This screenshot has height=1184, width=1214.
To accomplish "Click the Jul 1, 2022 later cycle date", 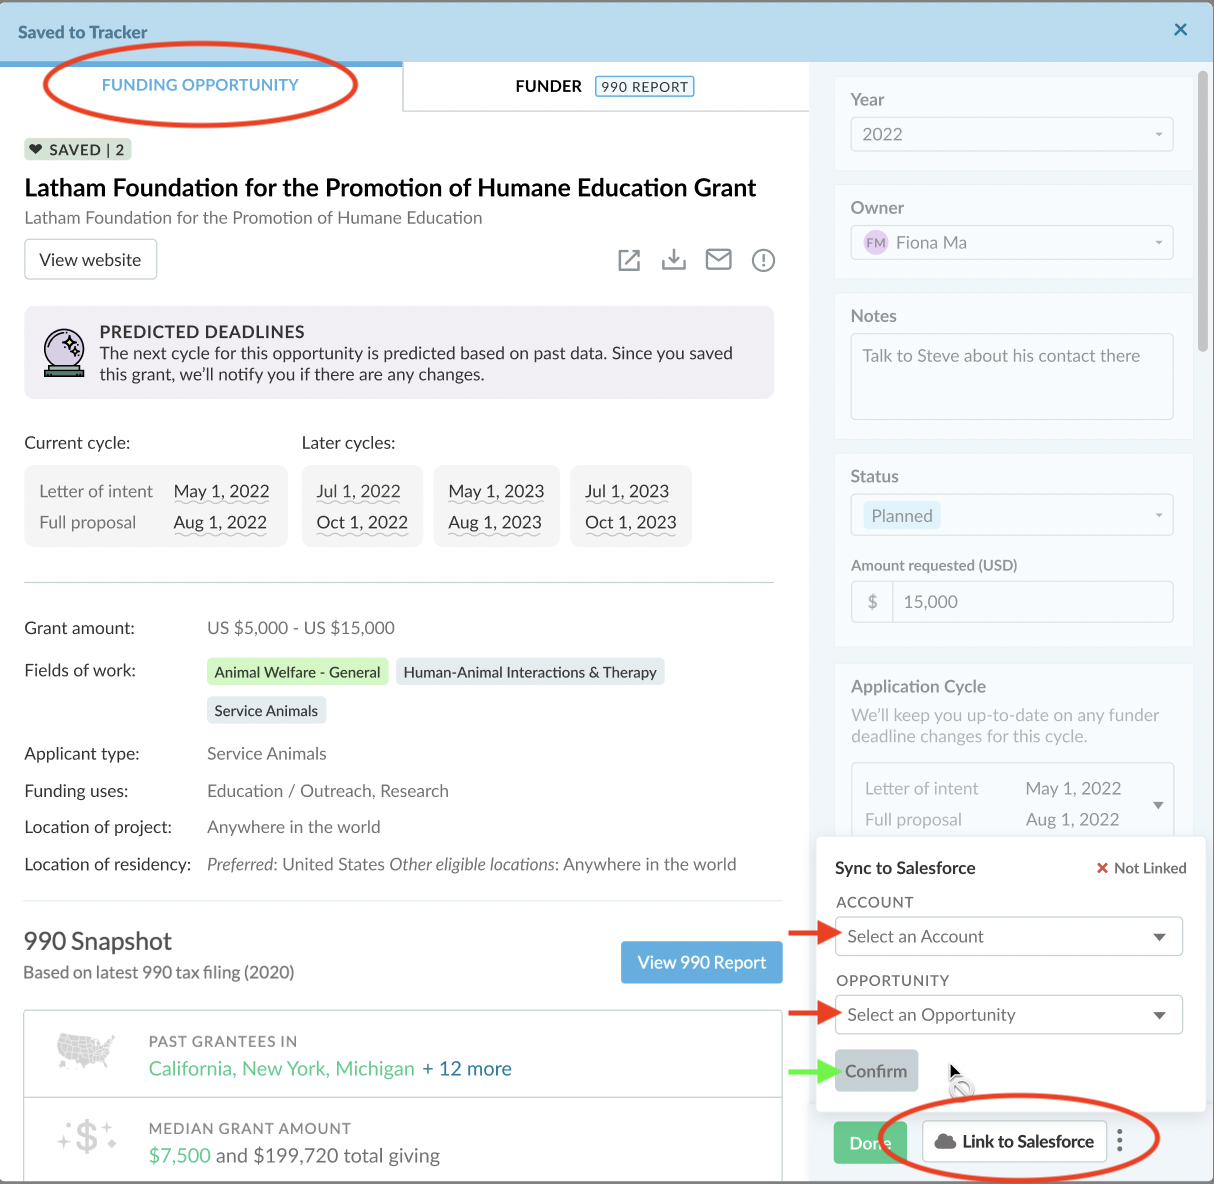I will [x=359, y=491].
